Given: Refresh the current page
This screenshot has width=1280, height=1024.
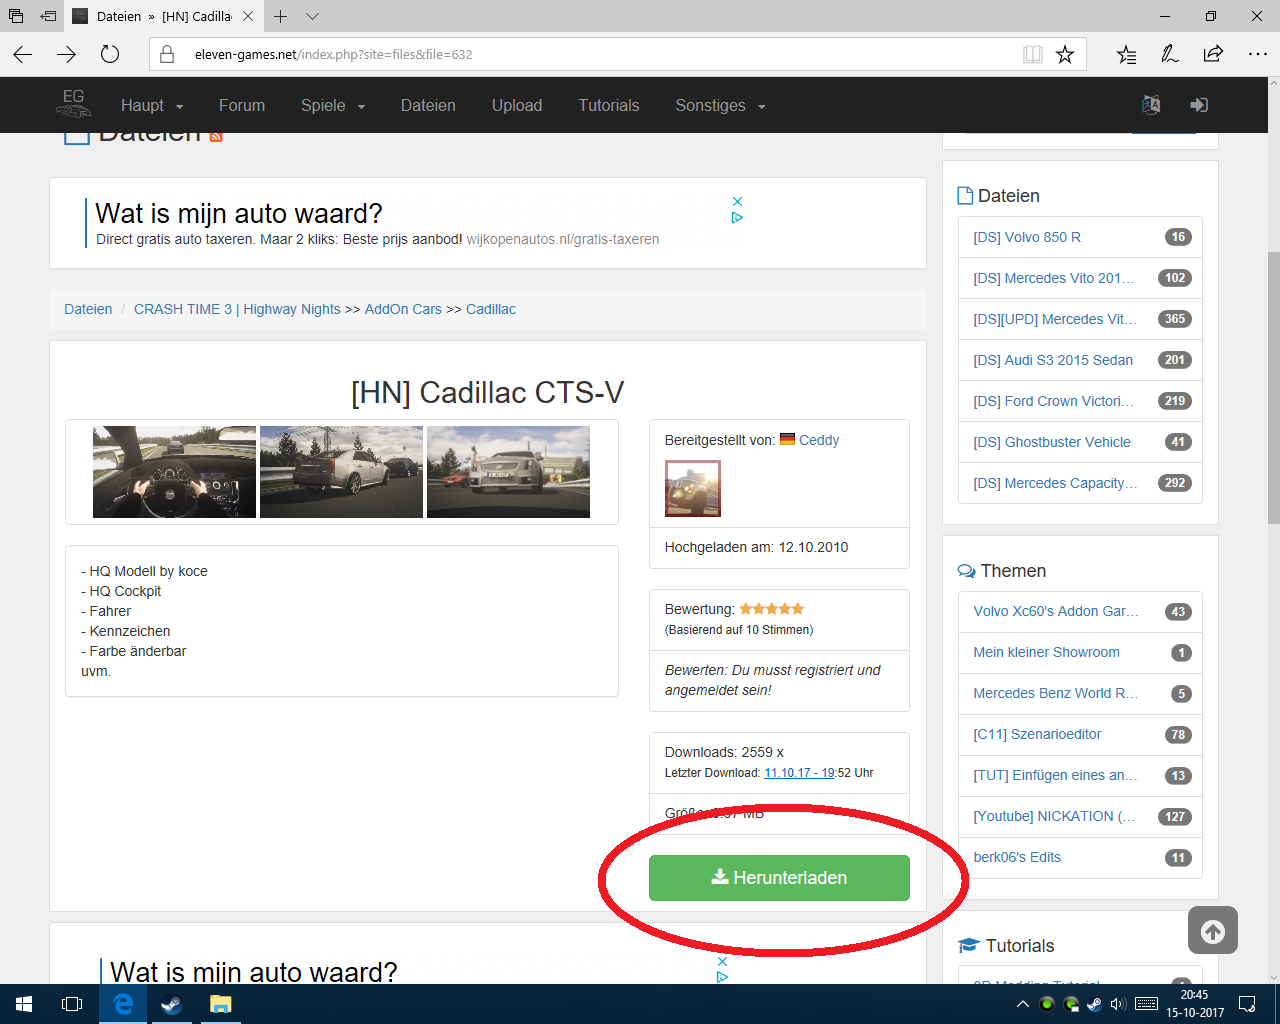Looking at the screenshot, I should pos(110,54).
